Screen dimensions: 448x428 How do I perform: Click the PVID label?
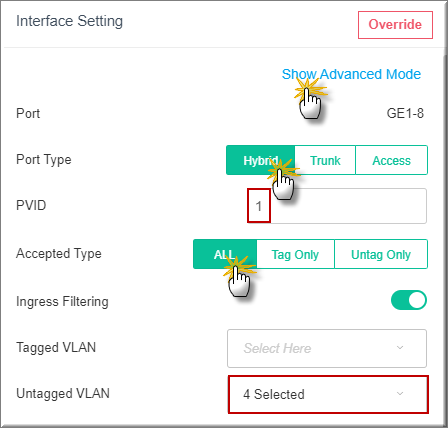pos(31,205)
